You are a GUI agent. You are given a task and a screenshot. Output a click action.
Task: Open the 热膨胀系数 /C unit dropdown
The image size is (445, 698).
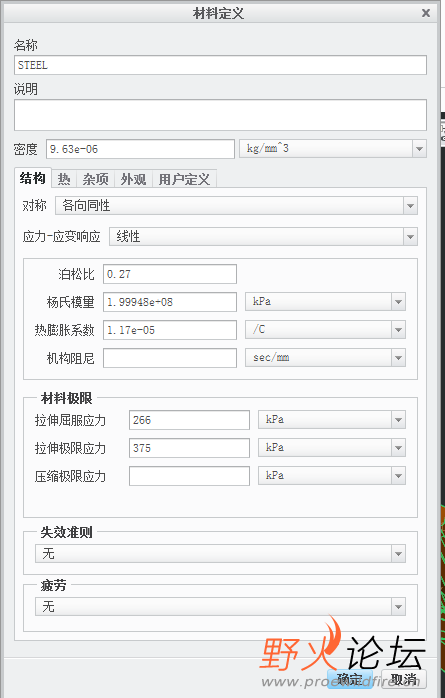tap(325, 330)
